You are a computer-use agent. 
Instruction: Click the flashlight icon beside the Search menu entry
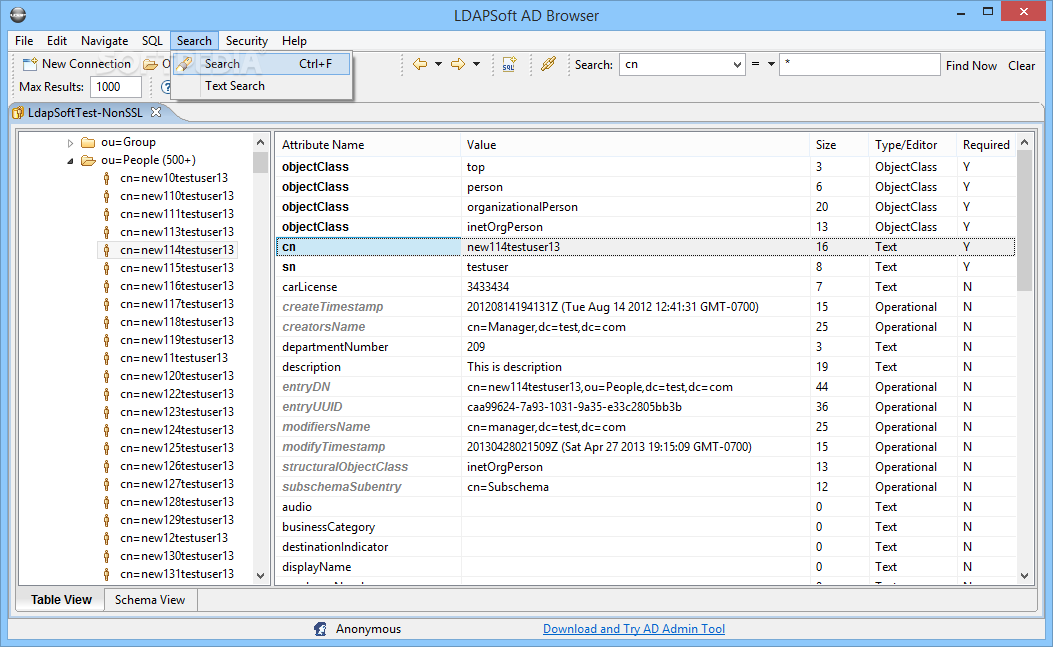click(185, 64)
